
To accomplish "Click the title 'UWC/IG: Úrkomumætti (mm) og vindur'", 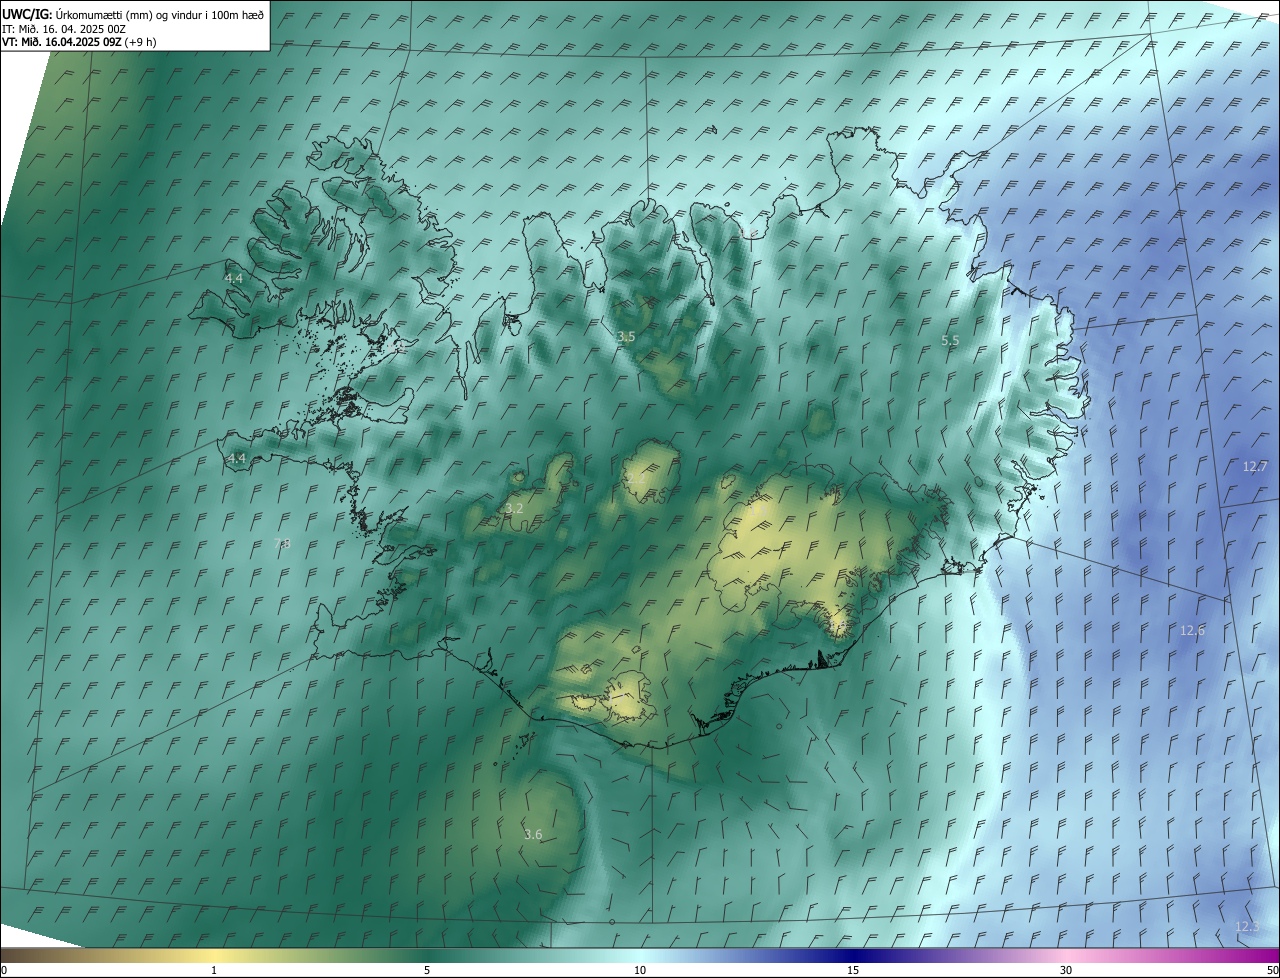I will click(133, 14).
